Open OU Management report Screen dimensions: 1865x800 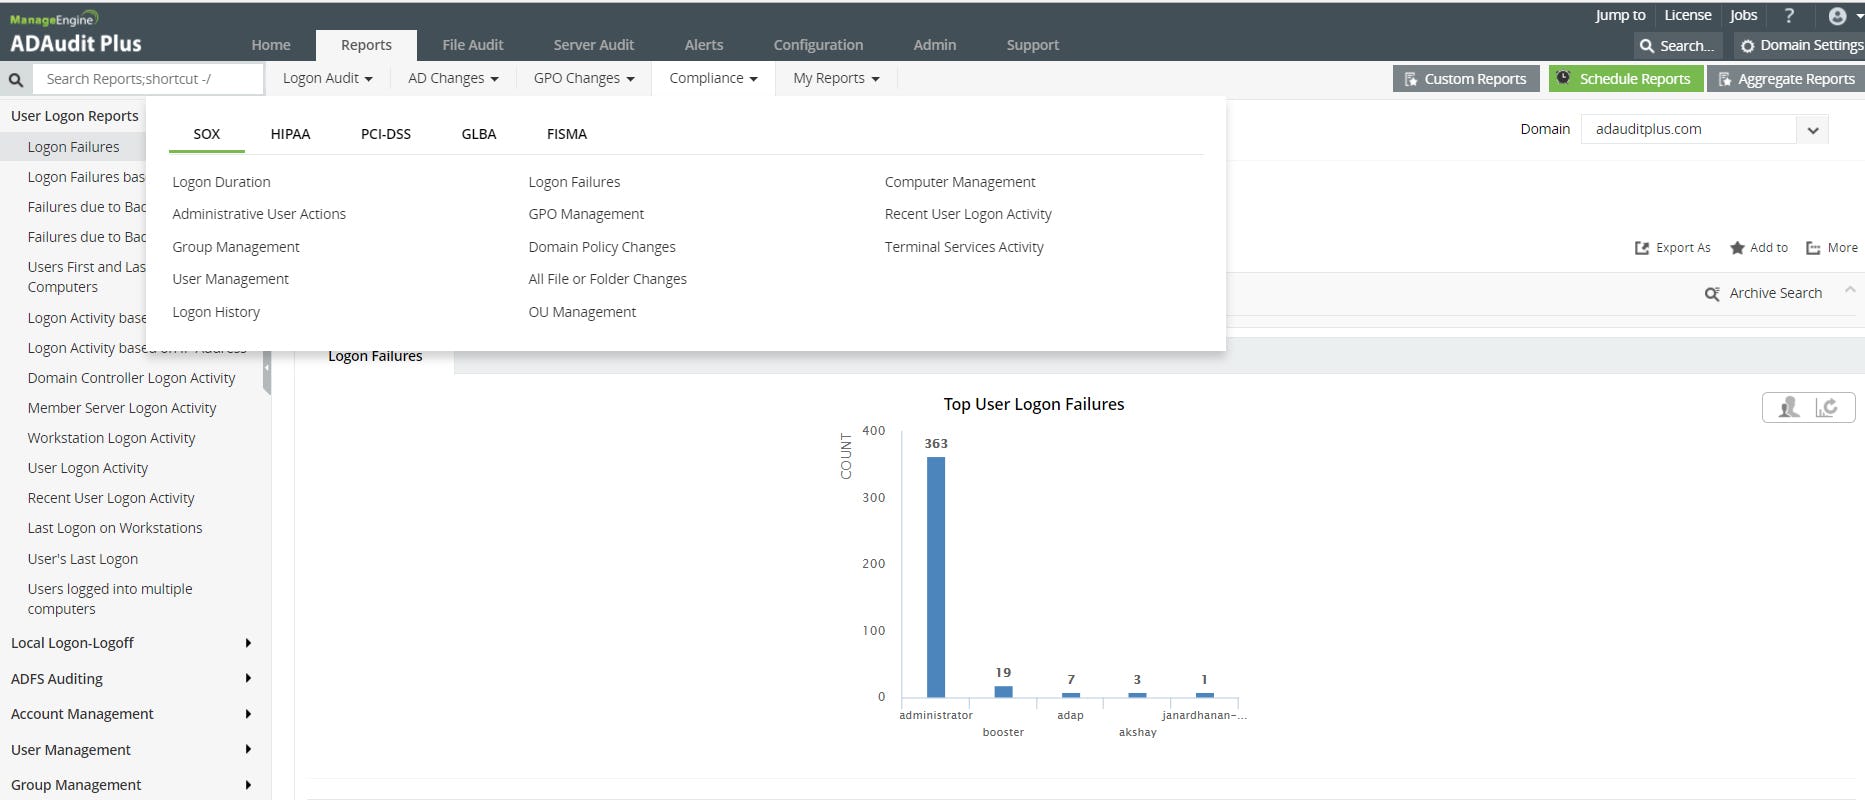point(582,312)
